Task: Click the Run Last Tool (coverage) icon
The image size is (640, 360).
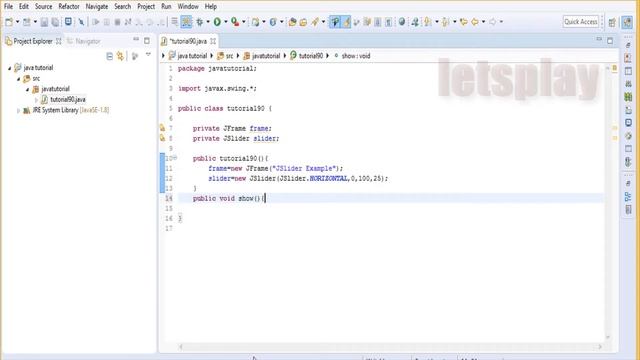Action: pos(235,22)
